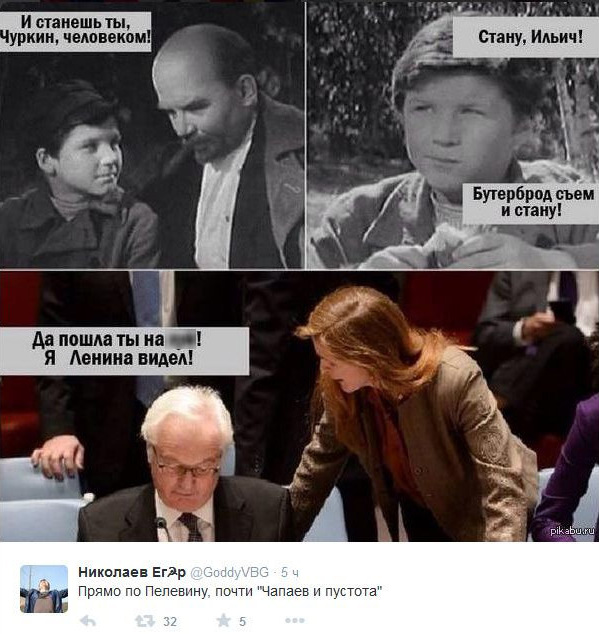Screen dimensions: 599x634
Task: Open the top-right frame of the boy in a cap
Action: 453,135
